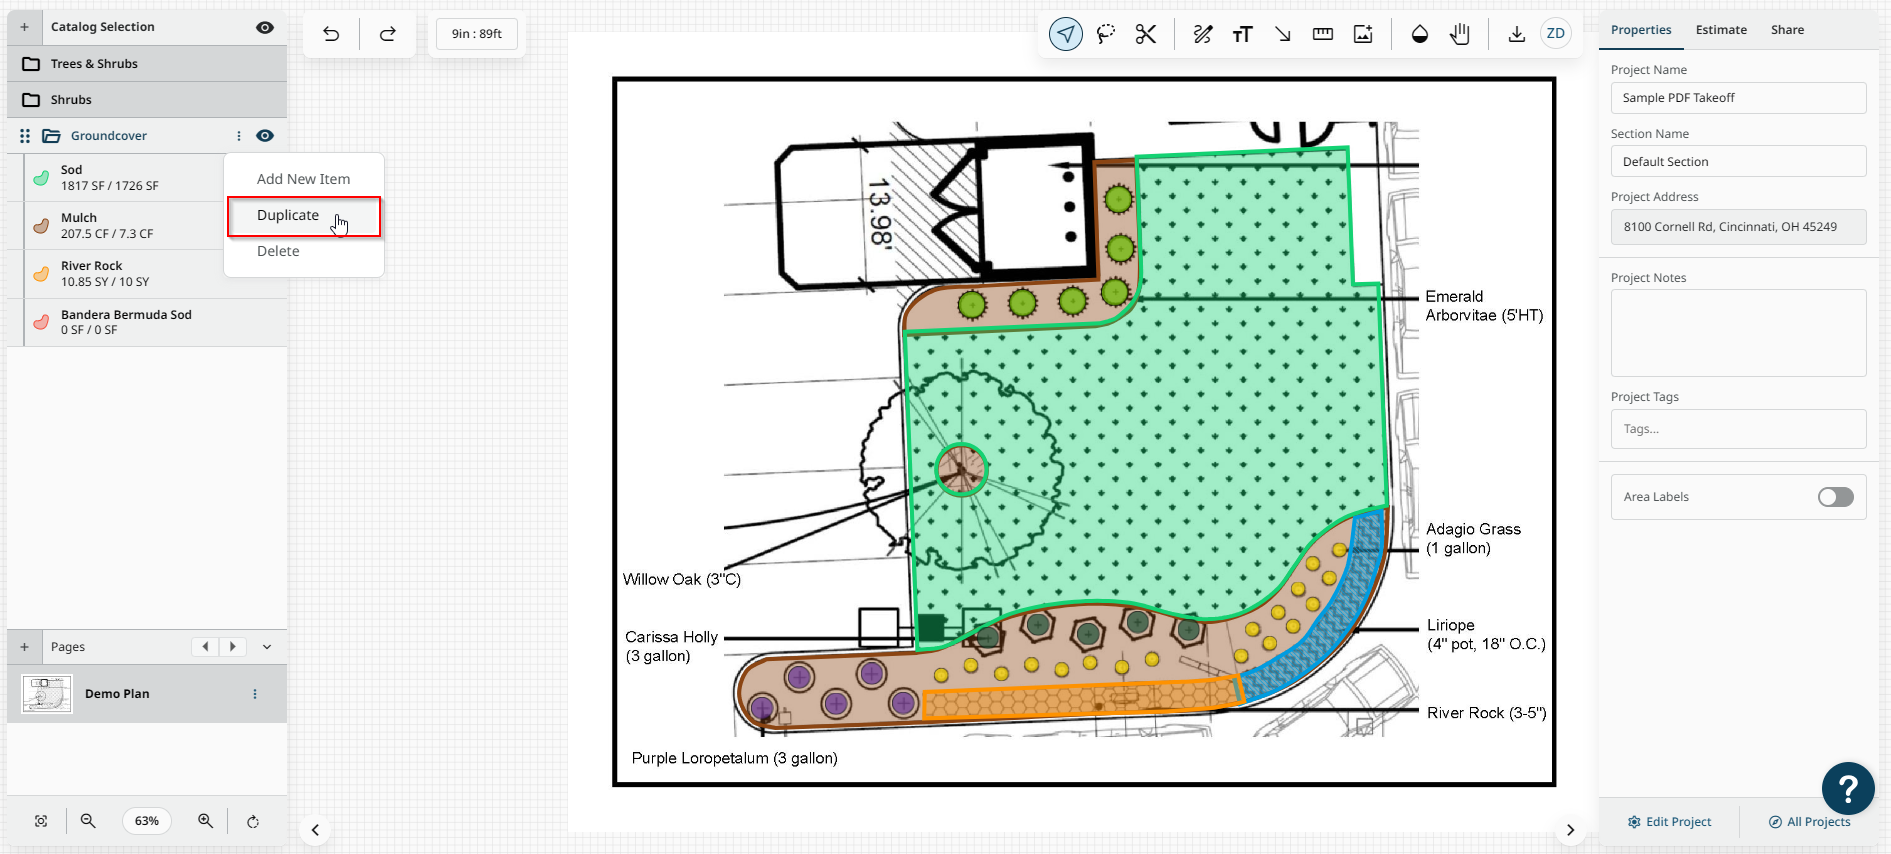Zoom in with the magnifier plus icon

tap(205, 821)
